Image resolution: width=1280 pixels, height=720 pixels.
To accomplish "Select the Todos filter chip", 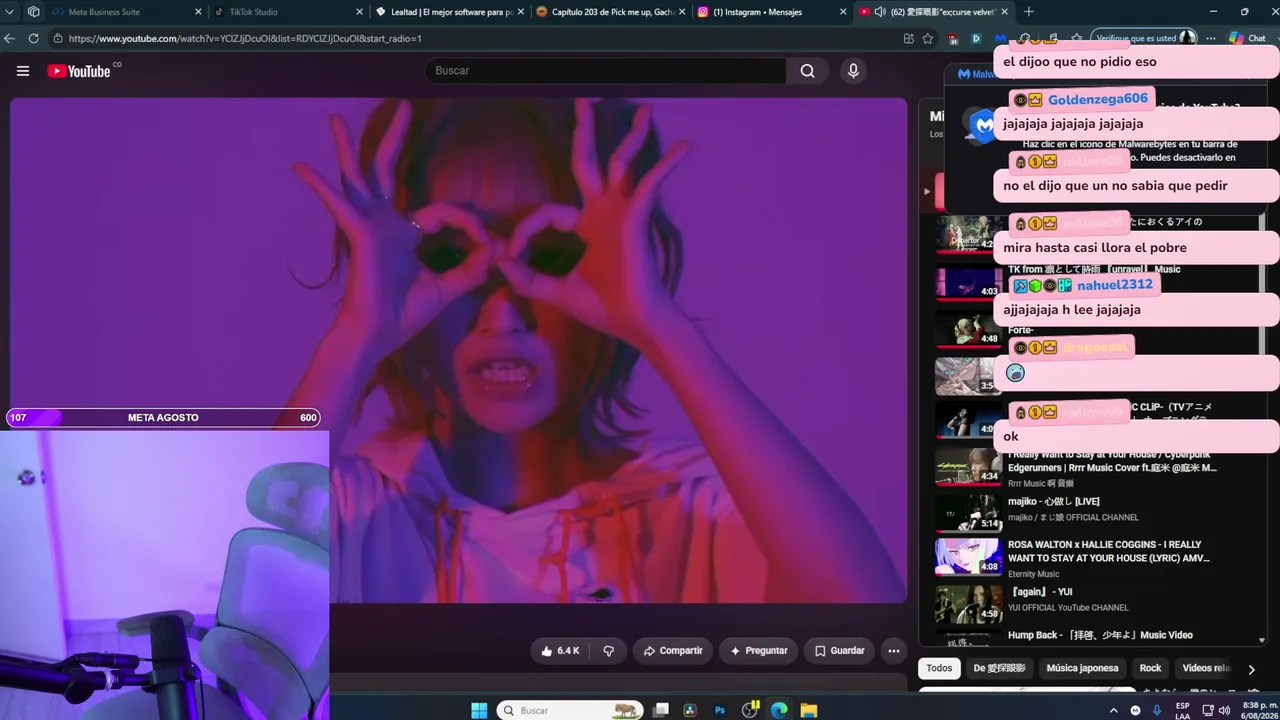I will click(939, 668).
